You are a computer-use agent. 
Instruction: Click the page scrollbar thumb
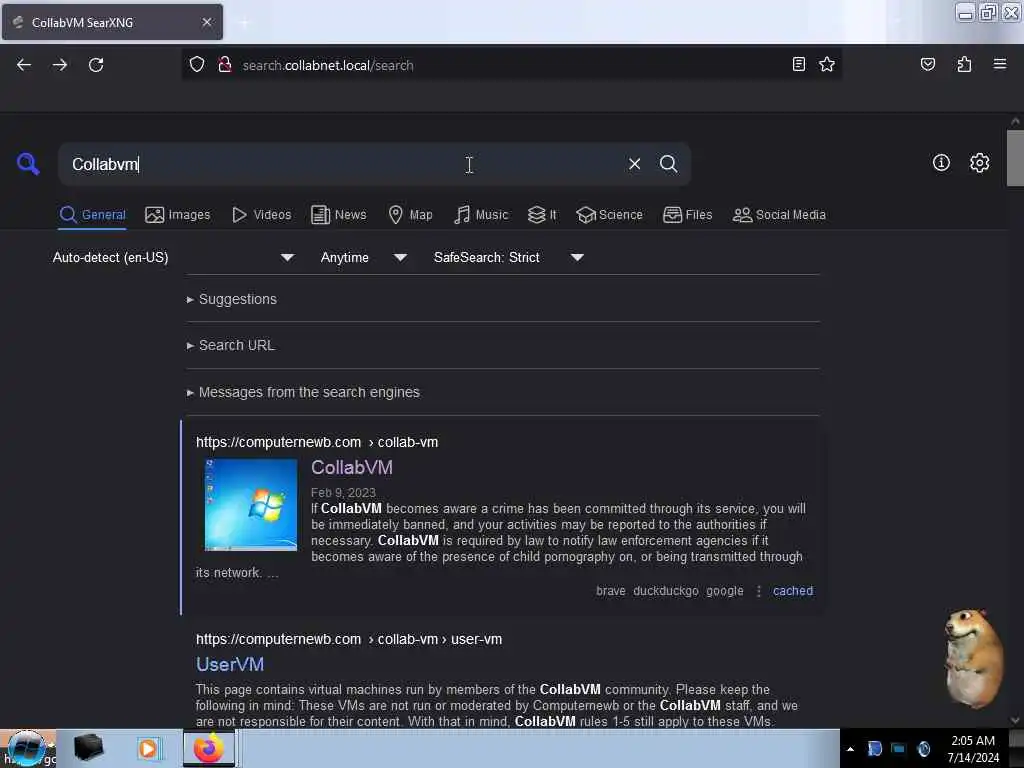pyautogui.click(x=1014, y=158)
